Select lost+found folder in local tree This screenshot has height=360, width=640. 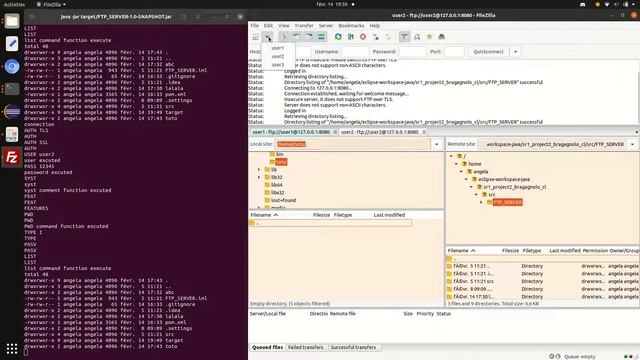(283, 200)
